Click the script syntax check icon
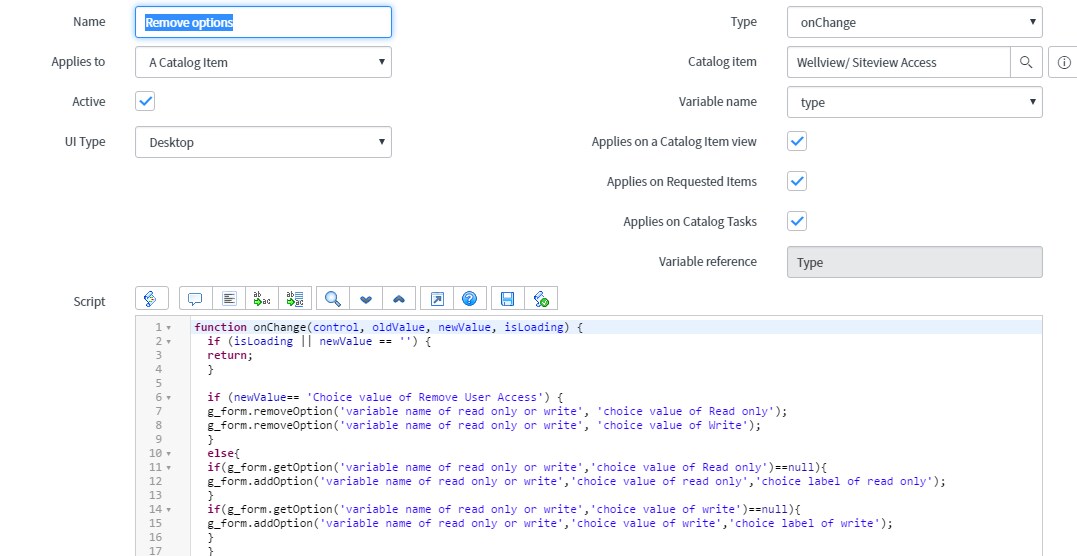1077x556 pixels. point(541,298)
